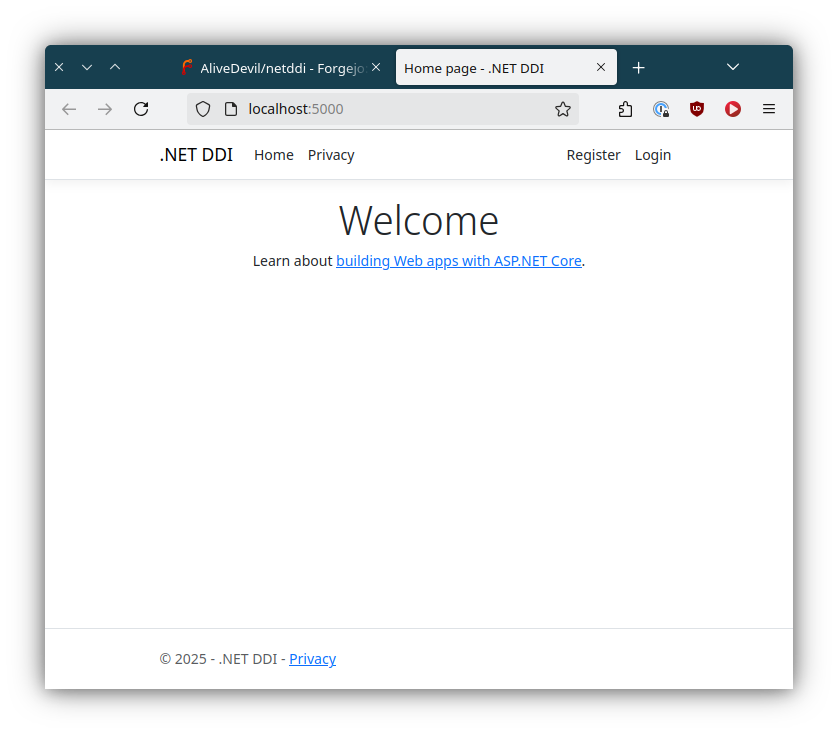This screenshot has height=734, width=838.
Task: Follow building Web apps with ASP.NET Core link
Action: 459,261
